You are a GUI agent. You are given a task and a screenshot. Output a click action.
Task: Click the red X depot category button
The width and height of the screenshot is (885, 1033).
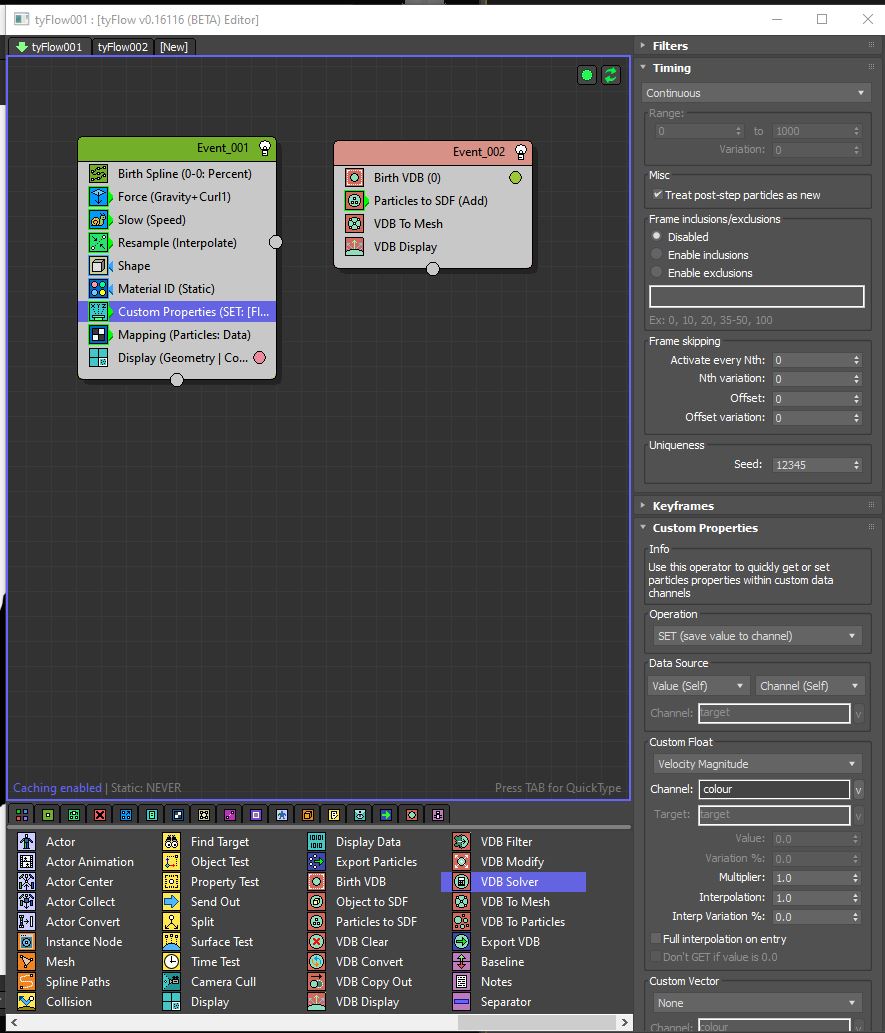point(100,815)
